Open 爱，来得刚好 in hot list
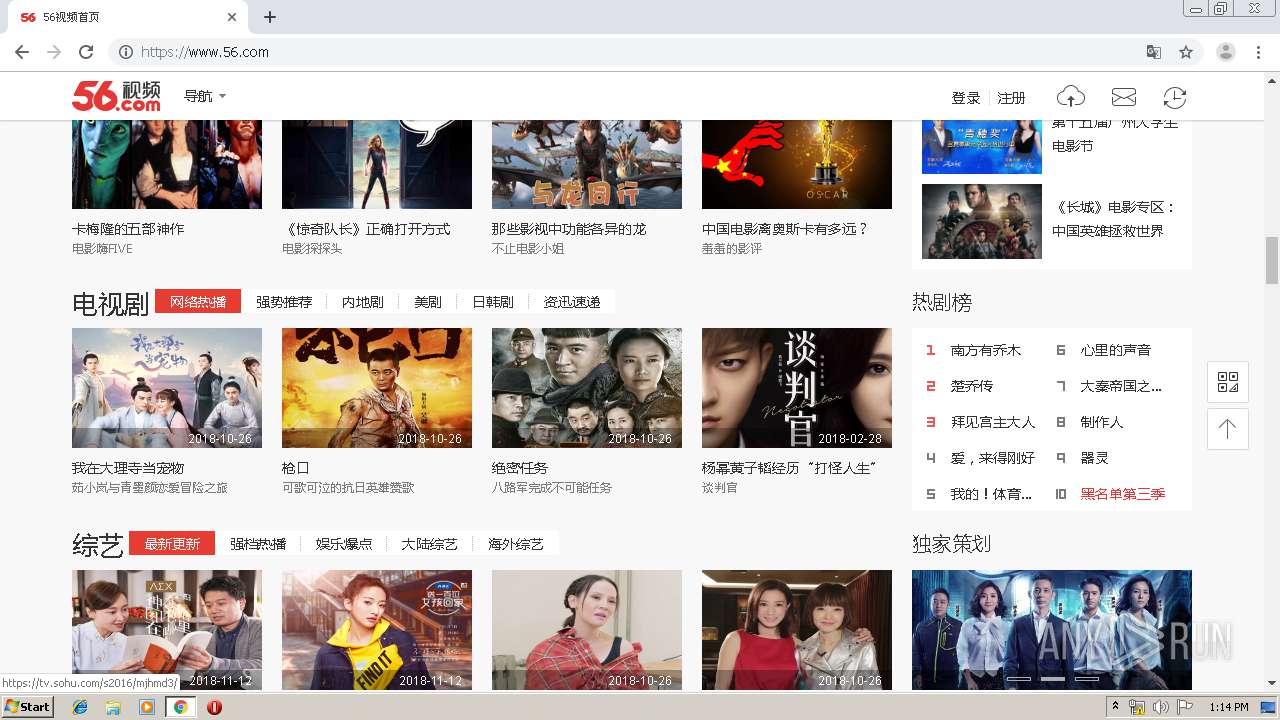Image resolution: width=1280 pixels, height=720 pixels. point(993,458)
